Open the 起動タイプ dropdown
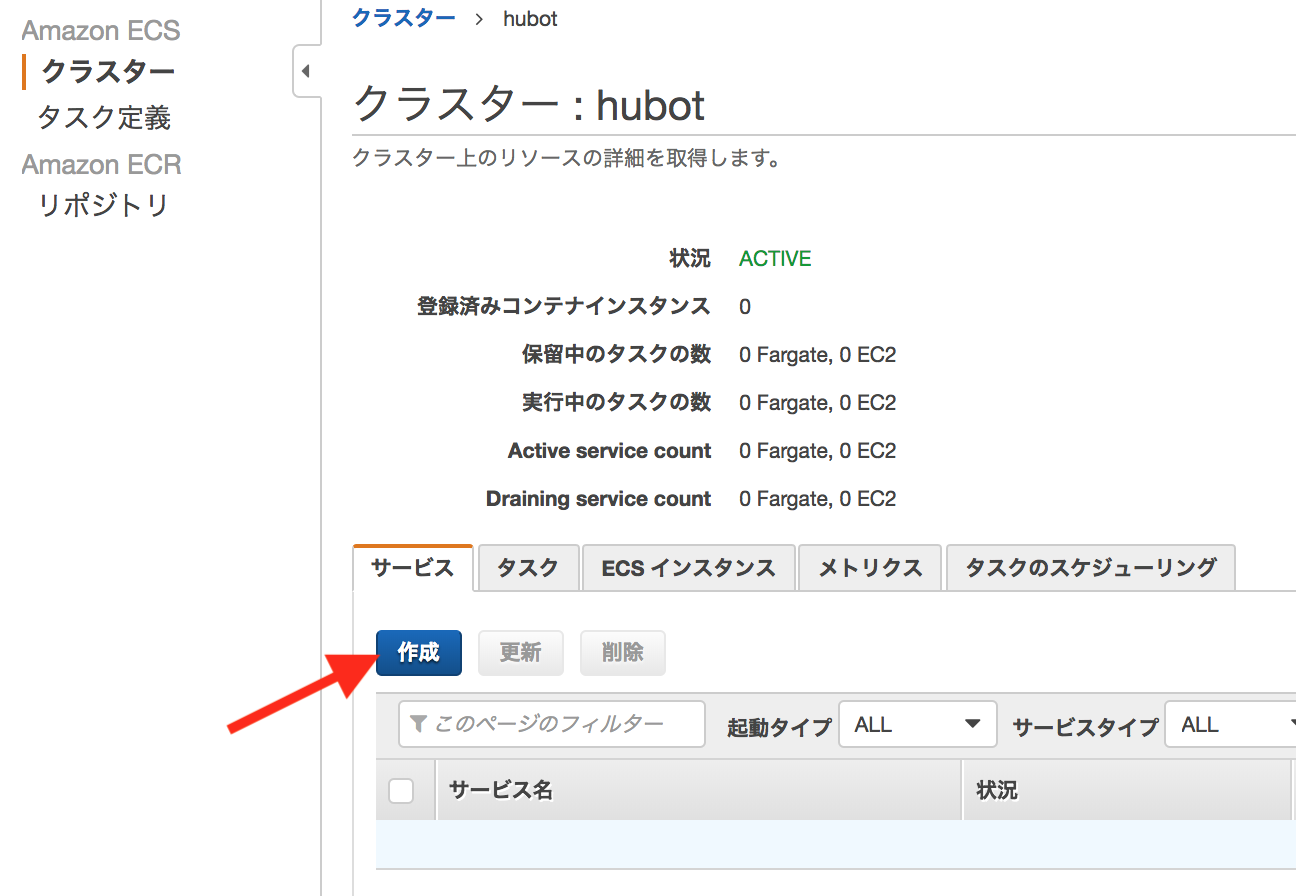 pos(918,724)
